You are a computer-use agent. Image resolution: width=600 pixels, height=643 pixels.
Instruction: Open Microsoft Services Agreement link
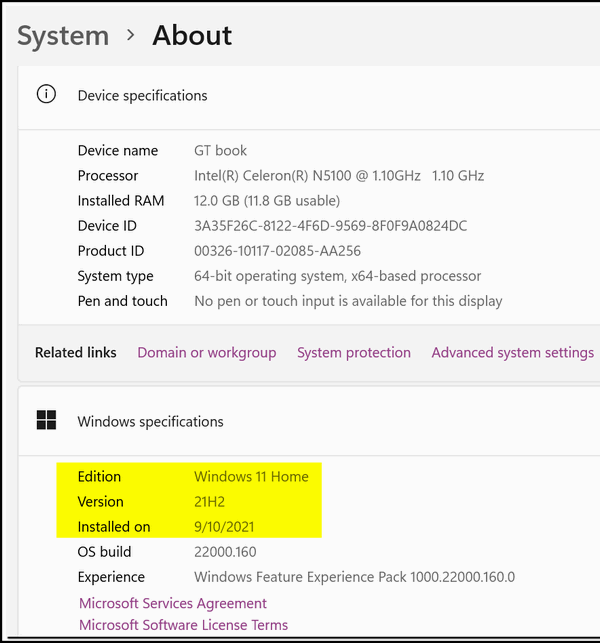pos(173,603)
